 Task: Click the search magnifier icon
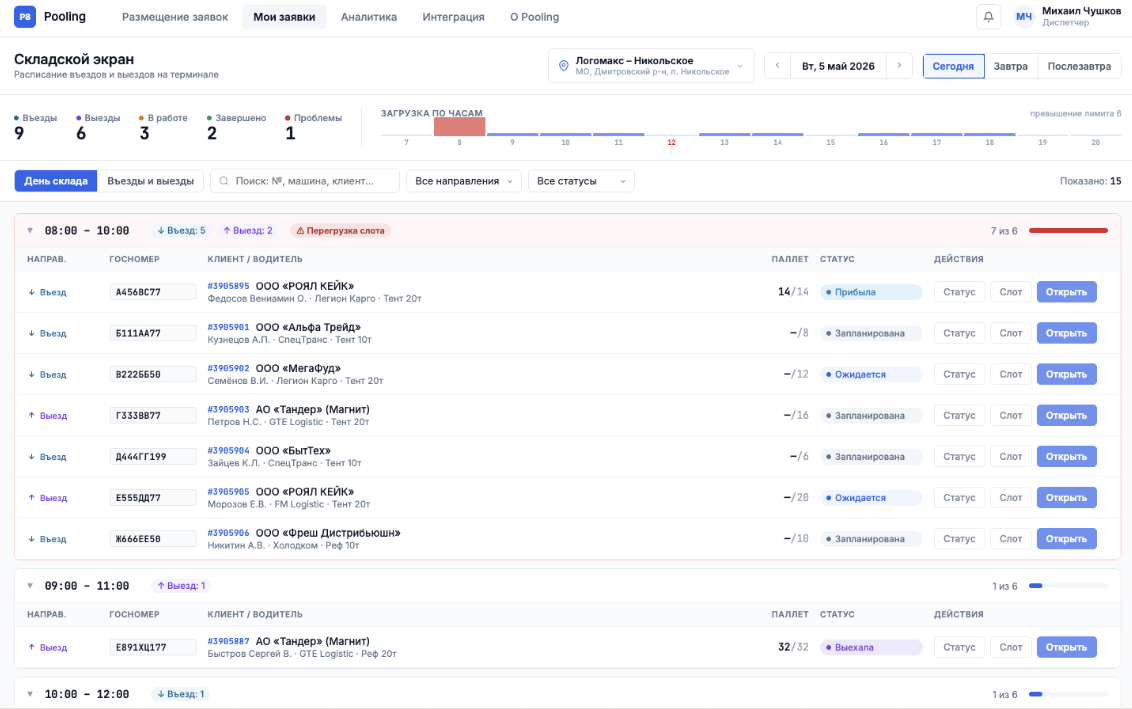tap(224, 181)
